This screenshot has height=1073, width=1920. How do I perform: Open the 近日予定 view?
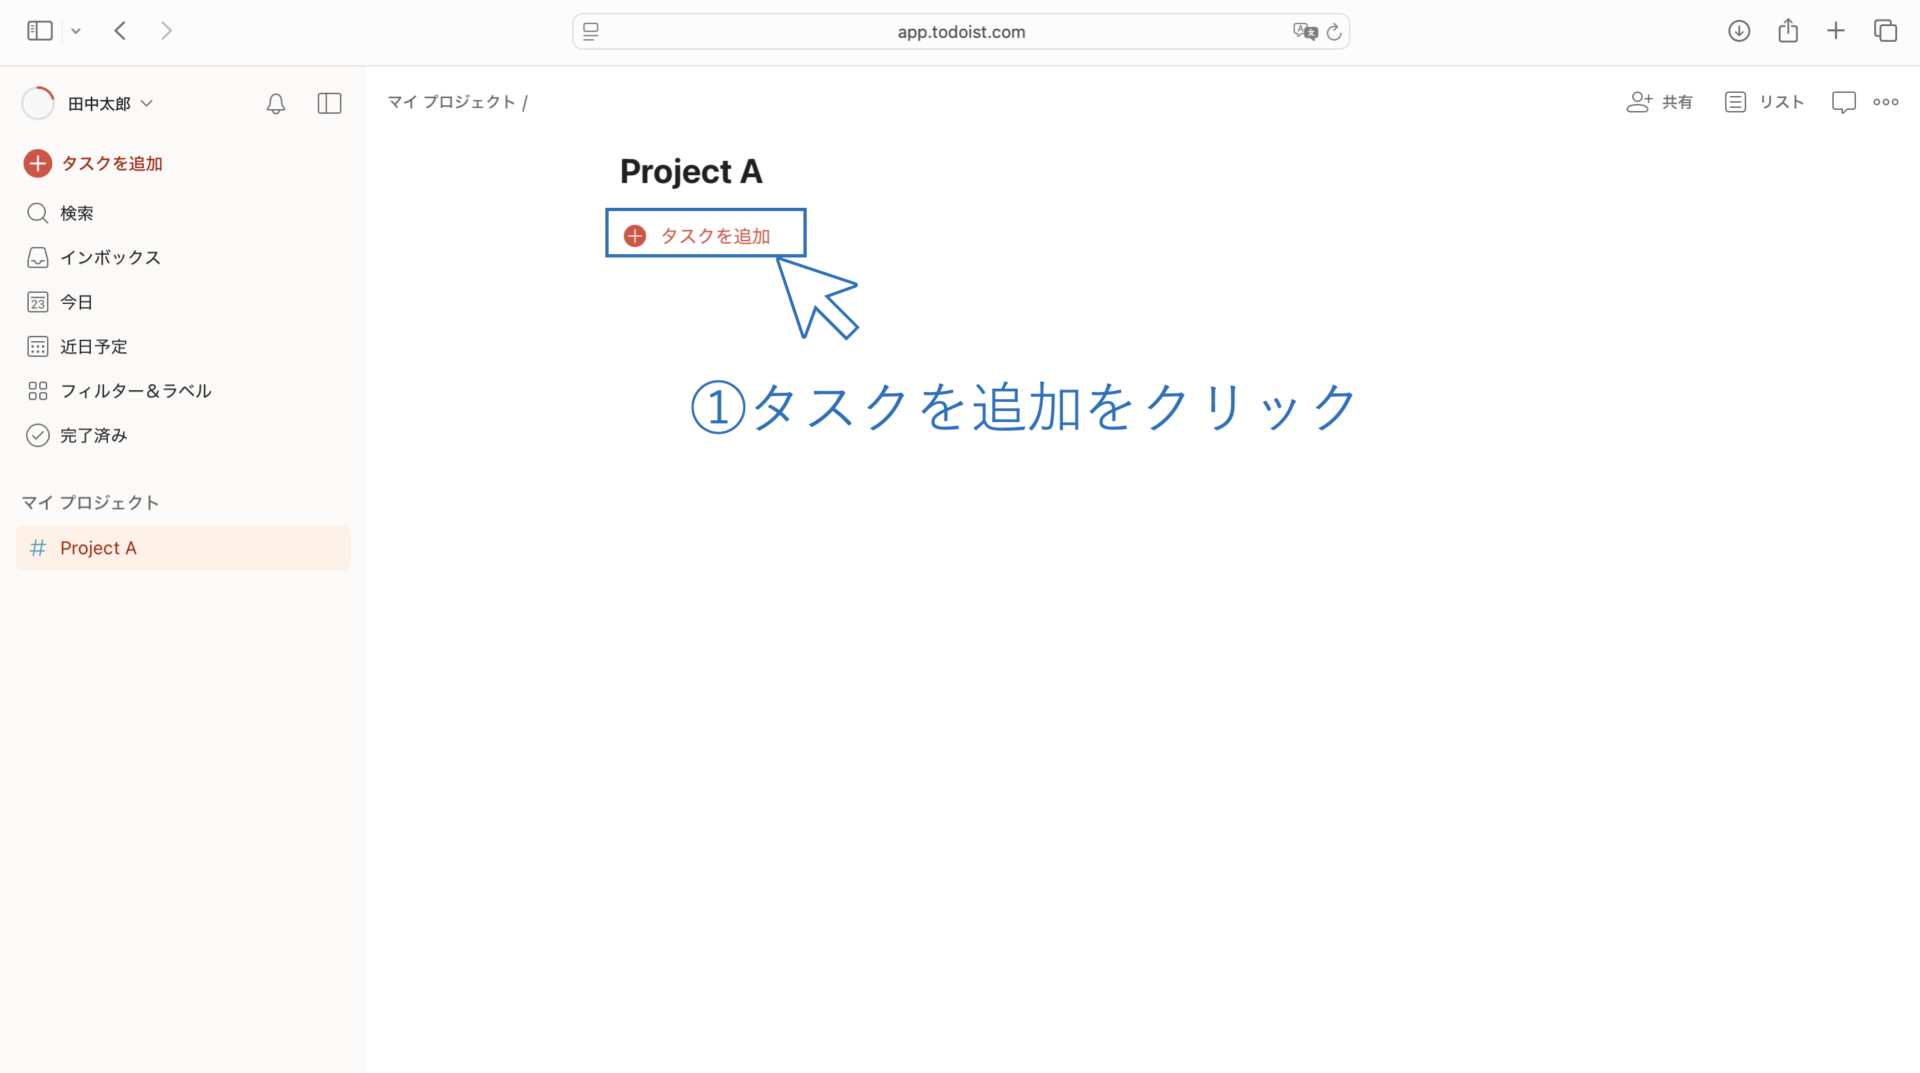pos(93,346)
